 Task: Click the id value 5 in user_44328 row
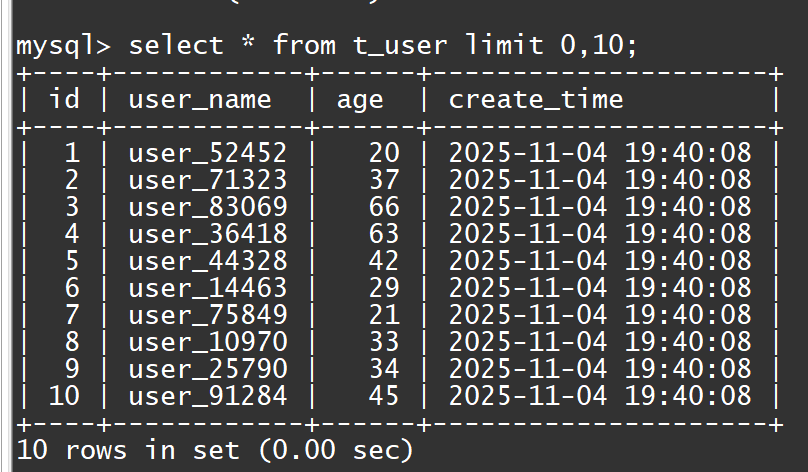click(72, 260)
